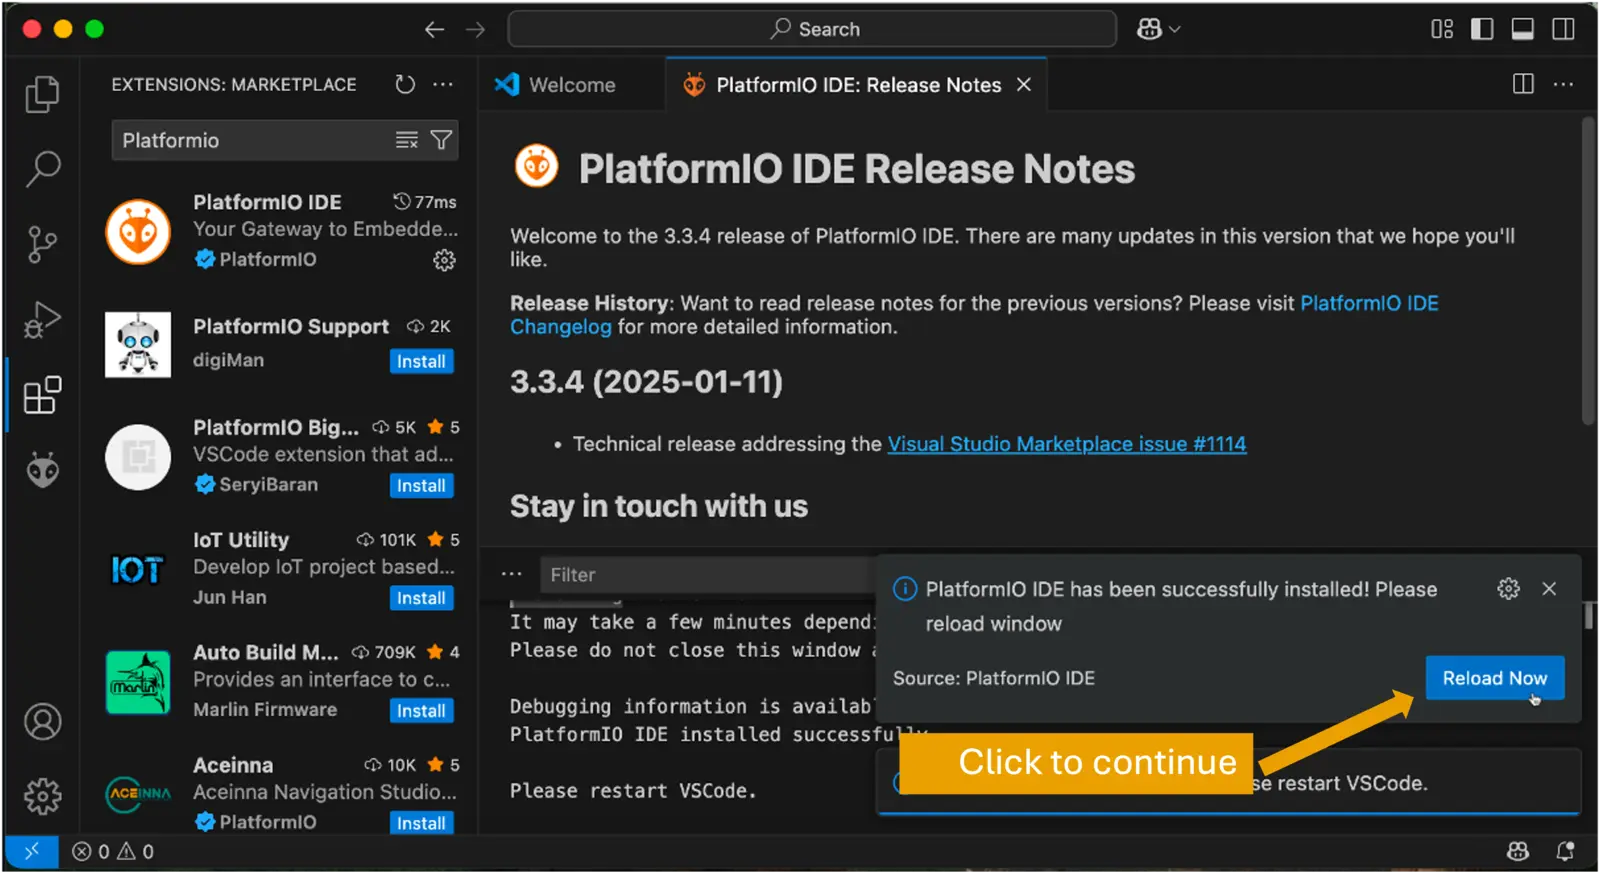Open the editor more actions menu
The image size is (1600, 873).
click(1563, 84)
